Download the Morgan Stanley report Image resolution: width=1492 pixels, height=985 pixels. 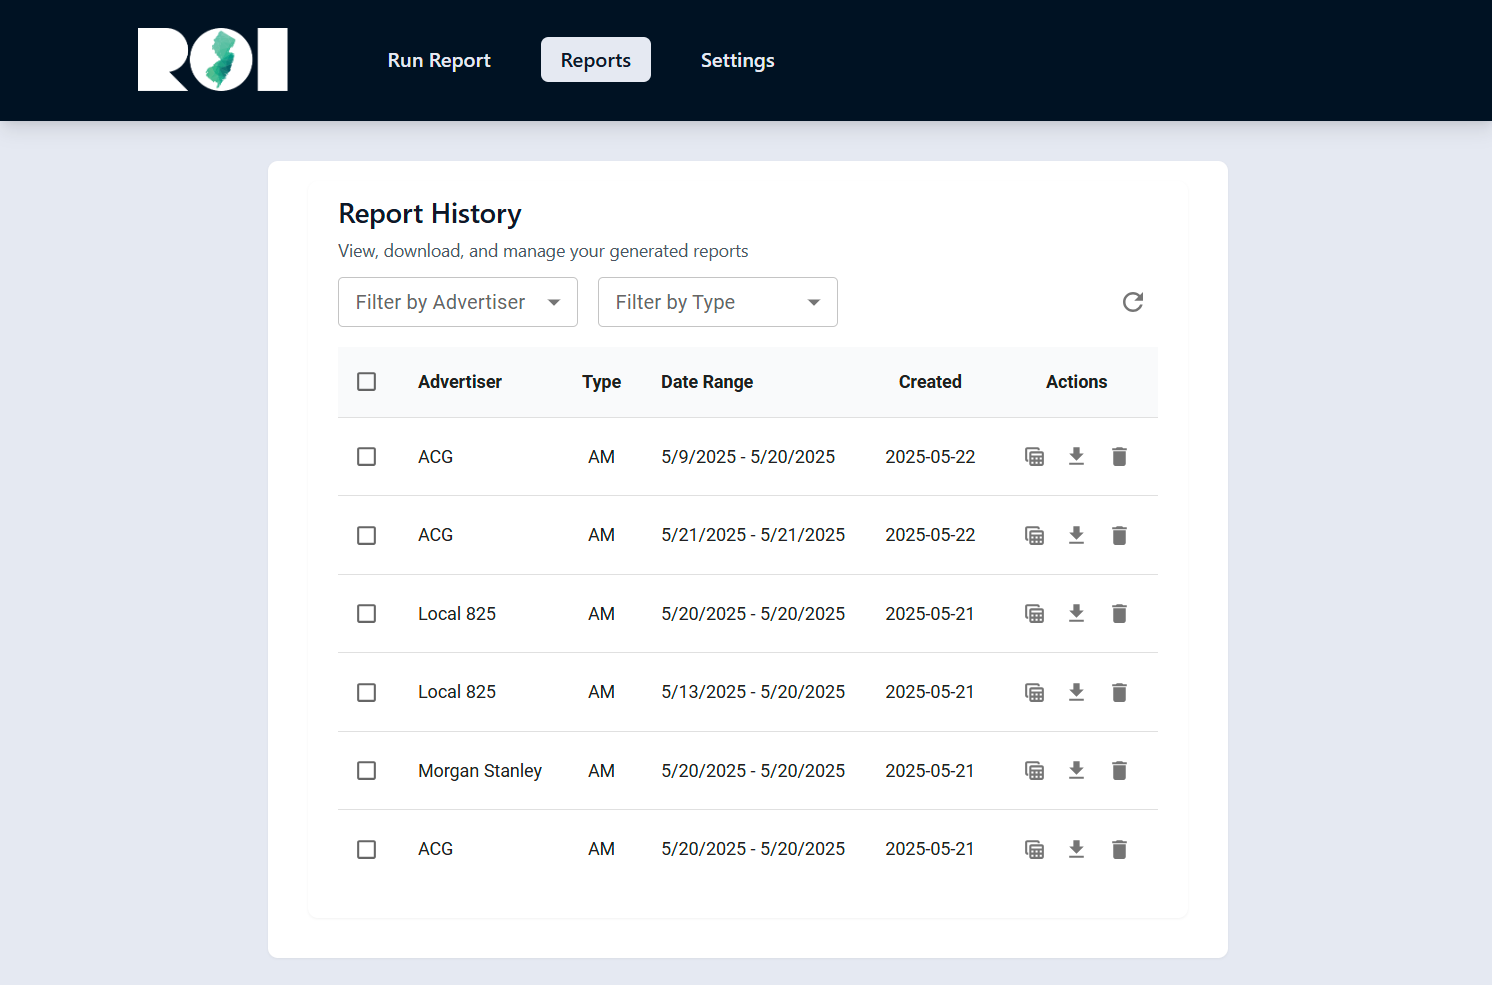[1076, 770]
